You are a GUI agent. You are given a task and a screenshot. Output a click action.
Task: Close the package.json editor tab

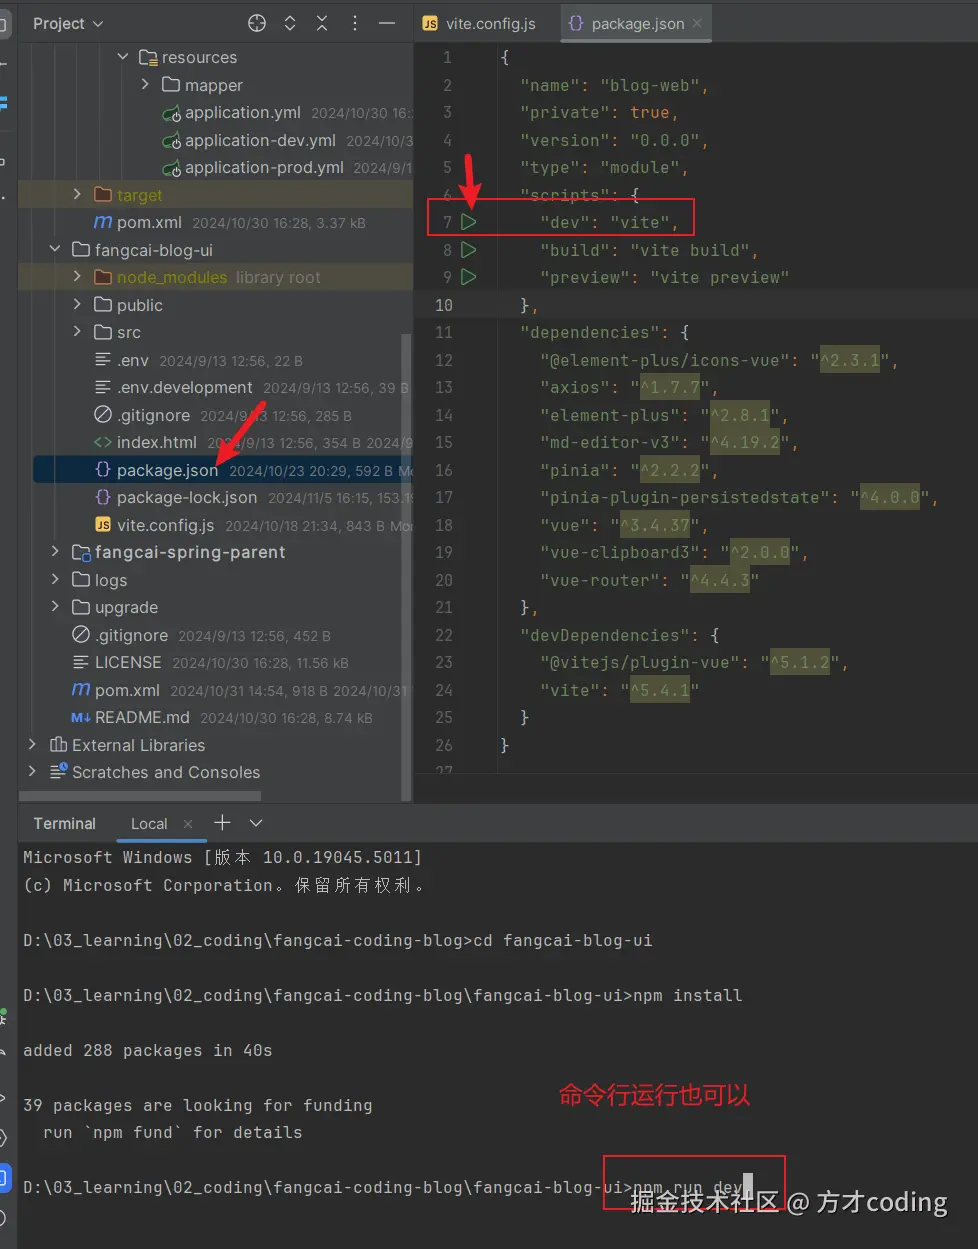(697, 23)
